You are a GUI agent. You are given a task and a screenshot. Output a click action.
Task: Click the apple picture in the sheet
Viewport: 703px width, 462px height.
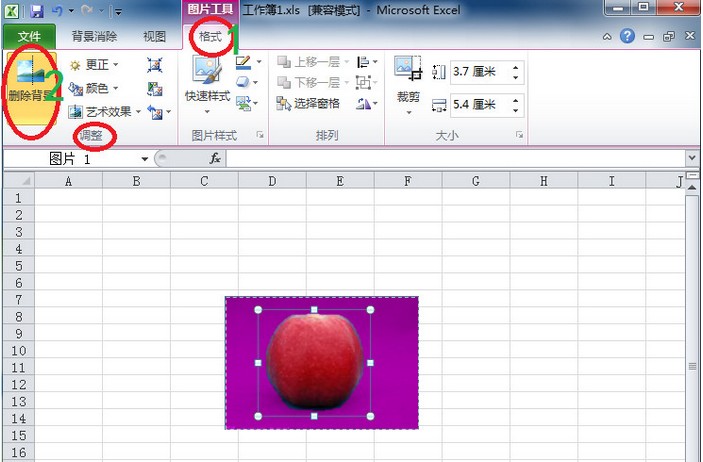(x=321, y=362)
